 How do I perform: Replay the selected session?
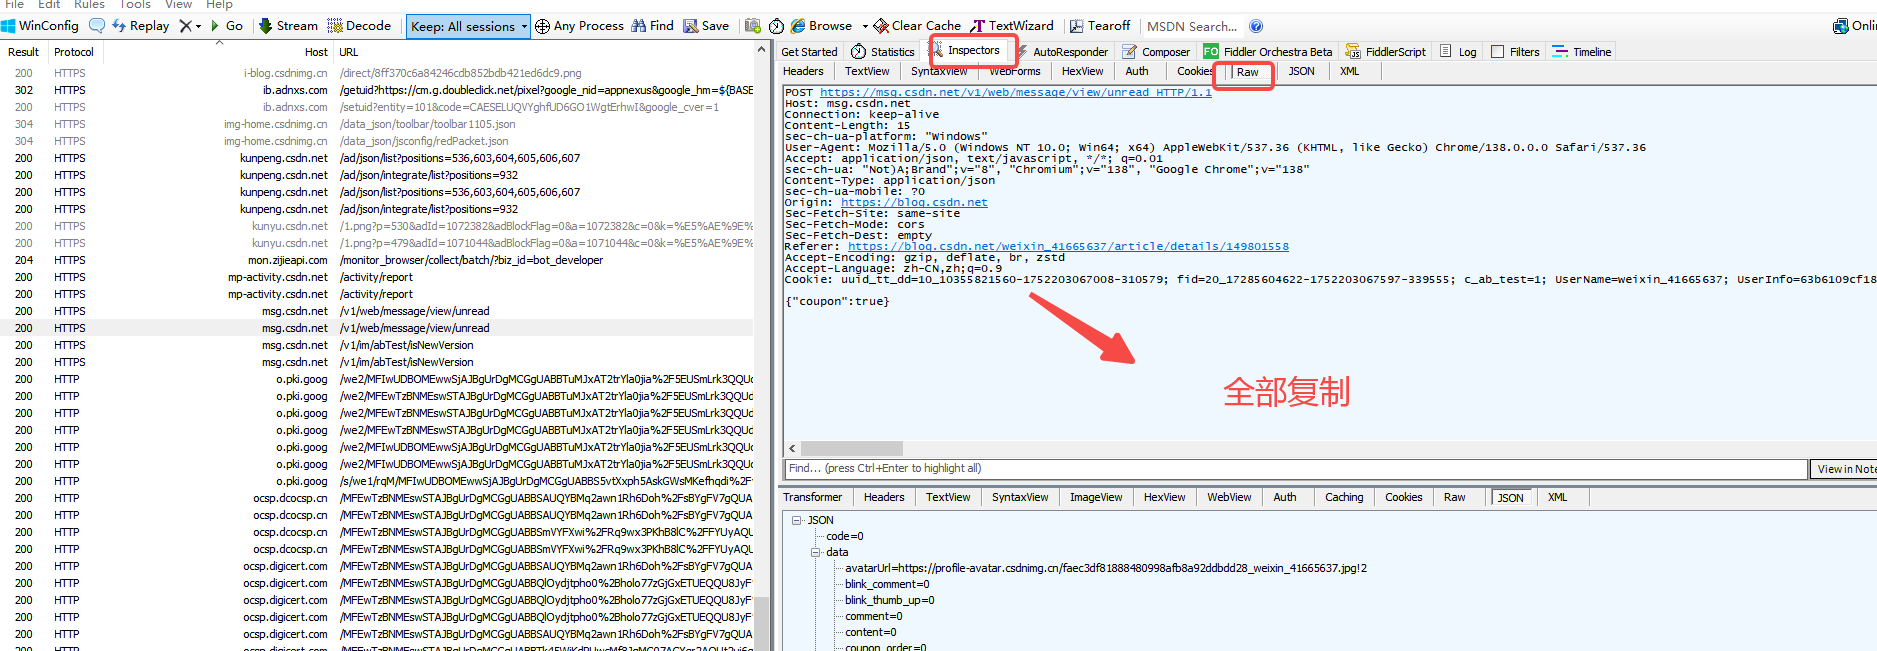(141, 26)
